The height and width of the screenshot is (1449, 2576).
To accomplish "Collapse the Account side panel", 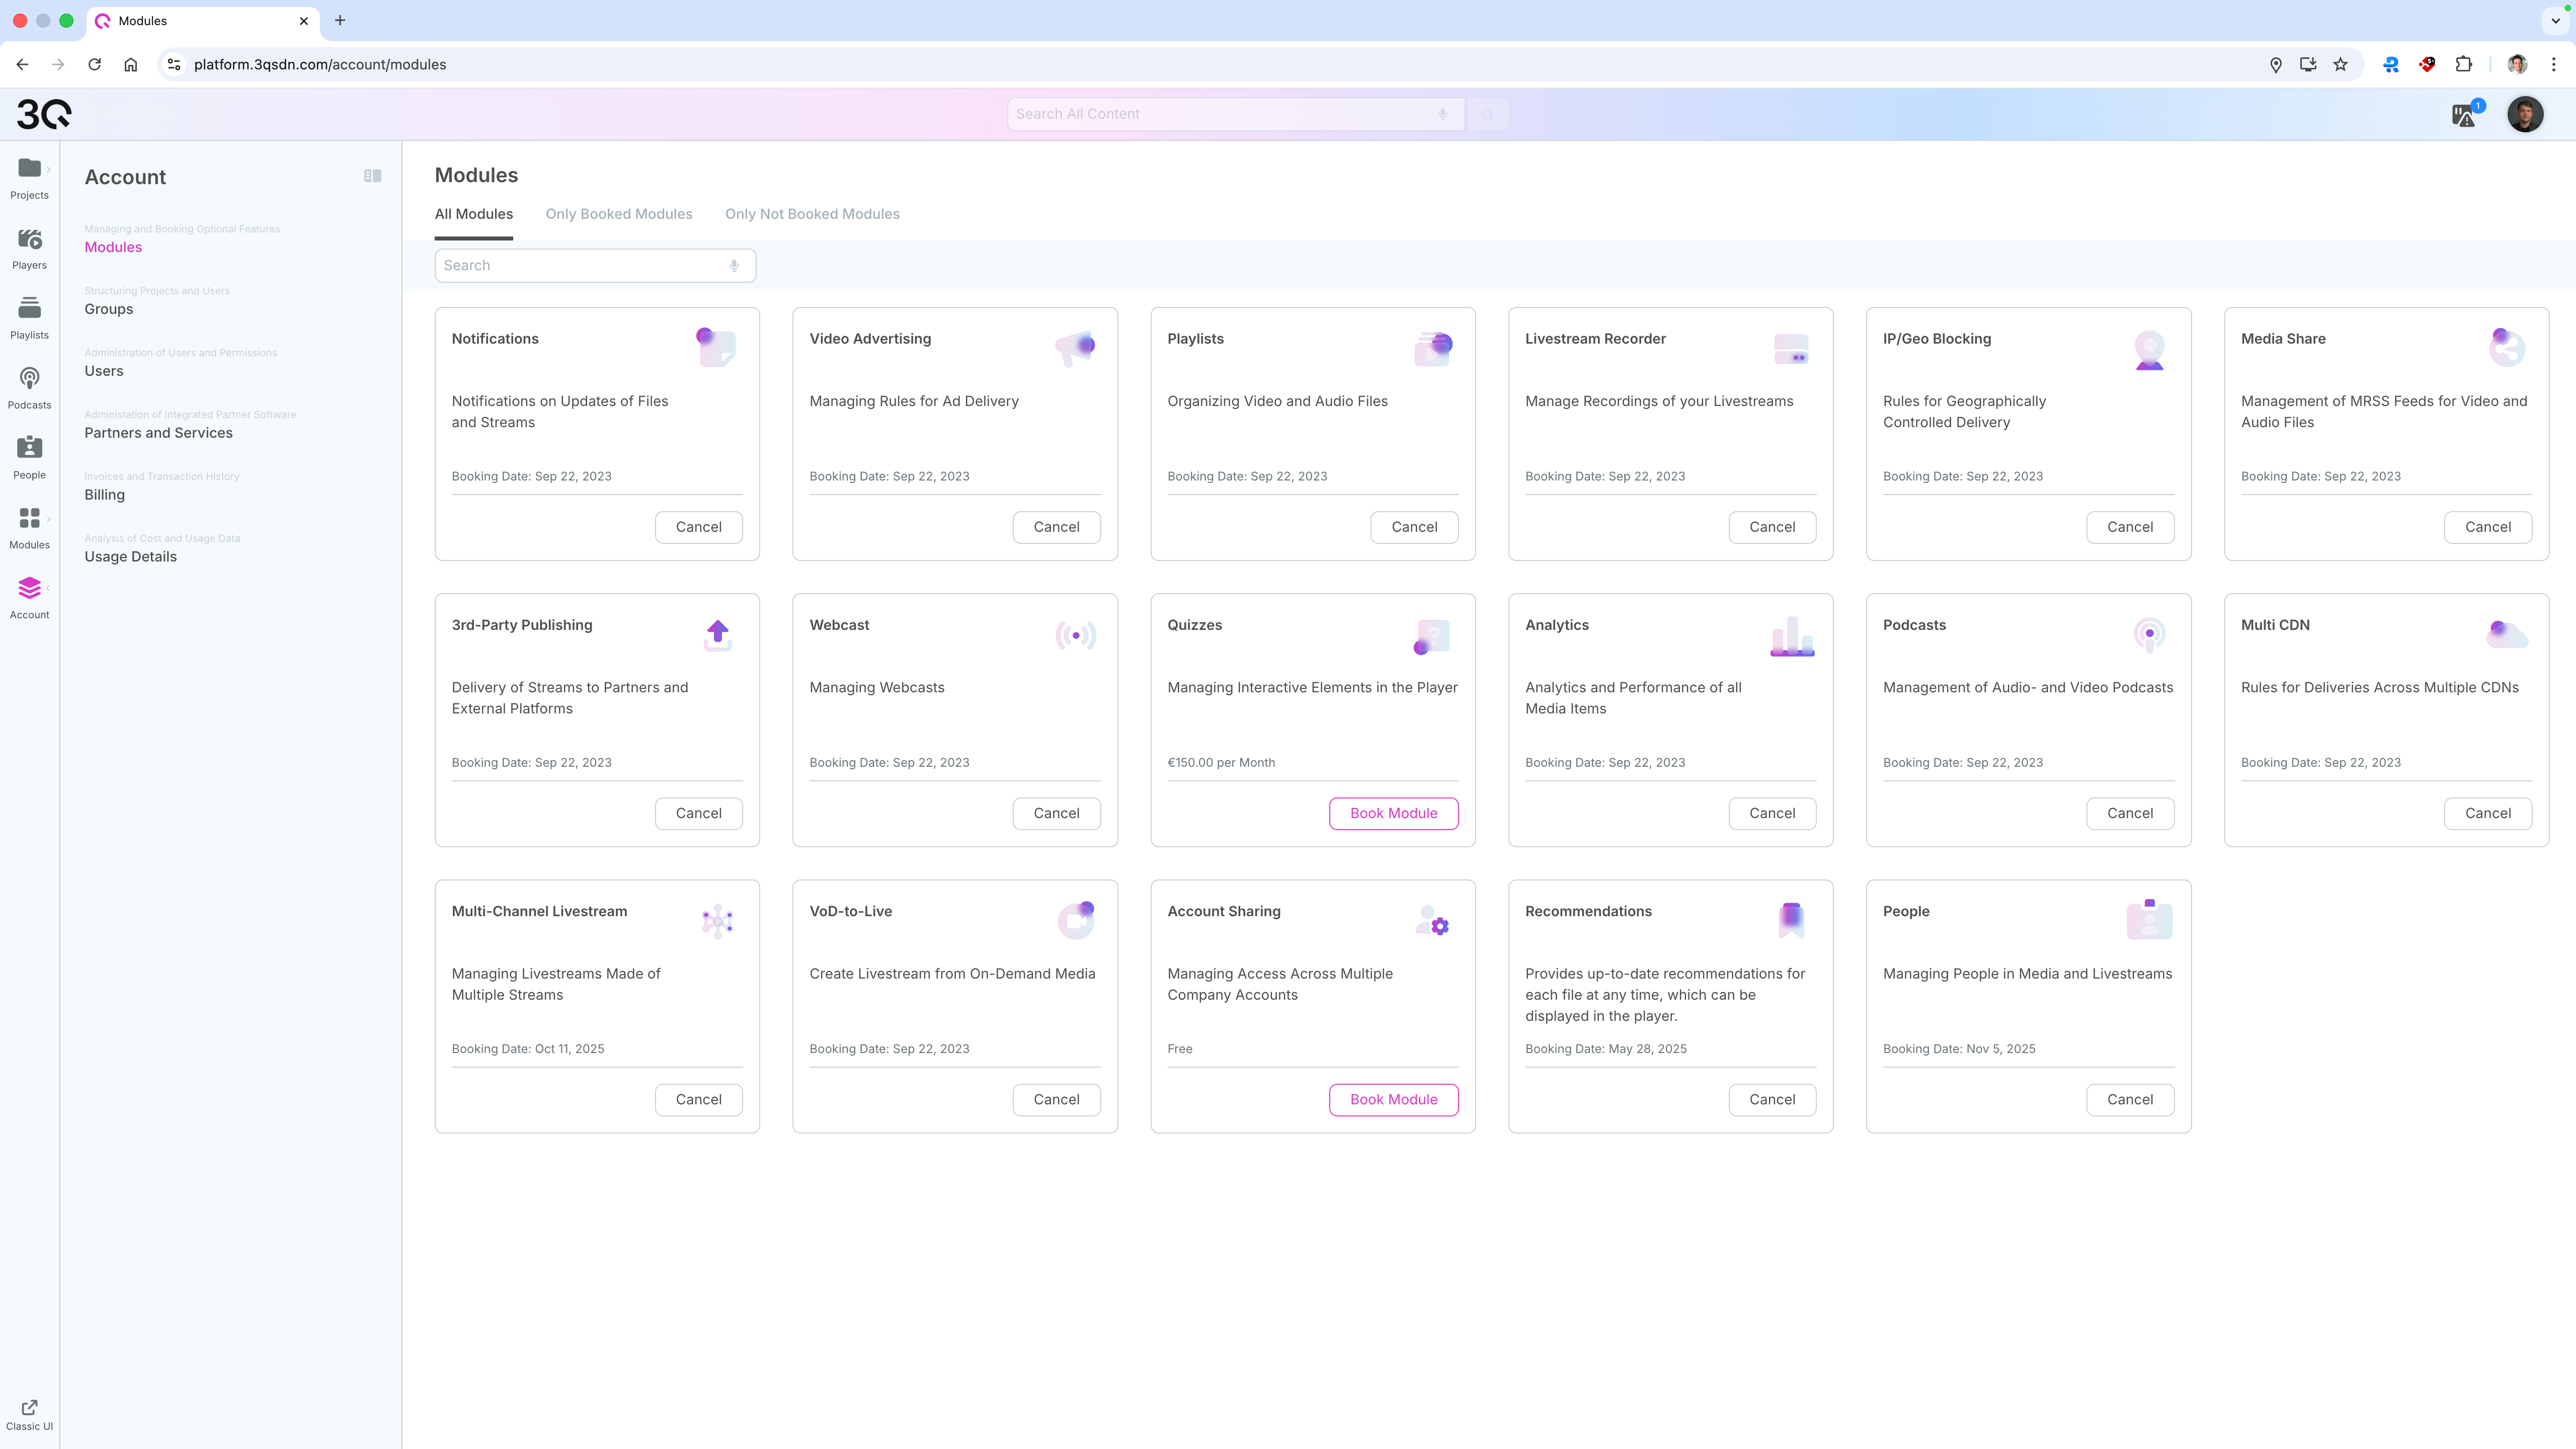I will click(x=372, y=176).
